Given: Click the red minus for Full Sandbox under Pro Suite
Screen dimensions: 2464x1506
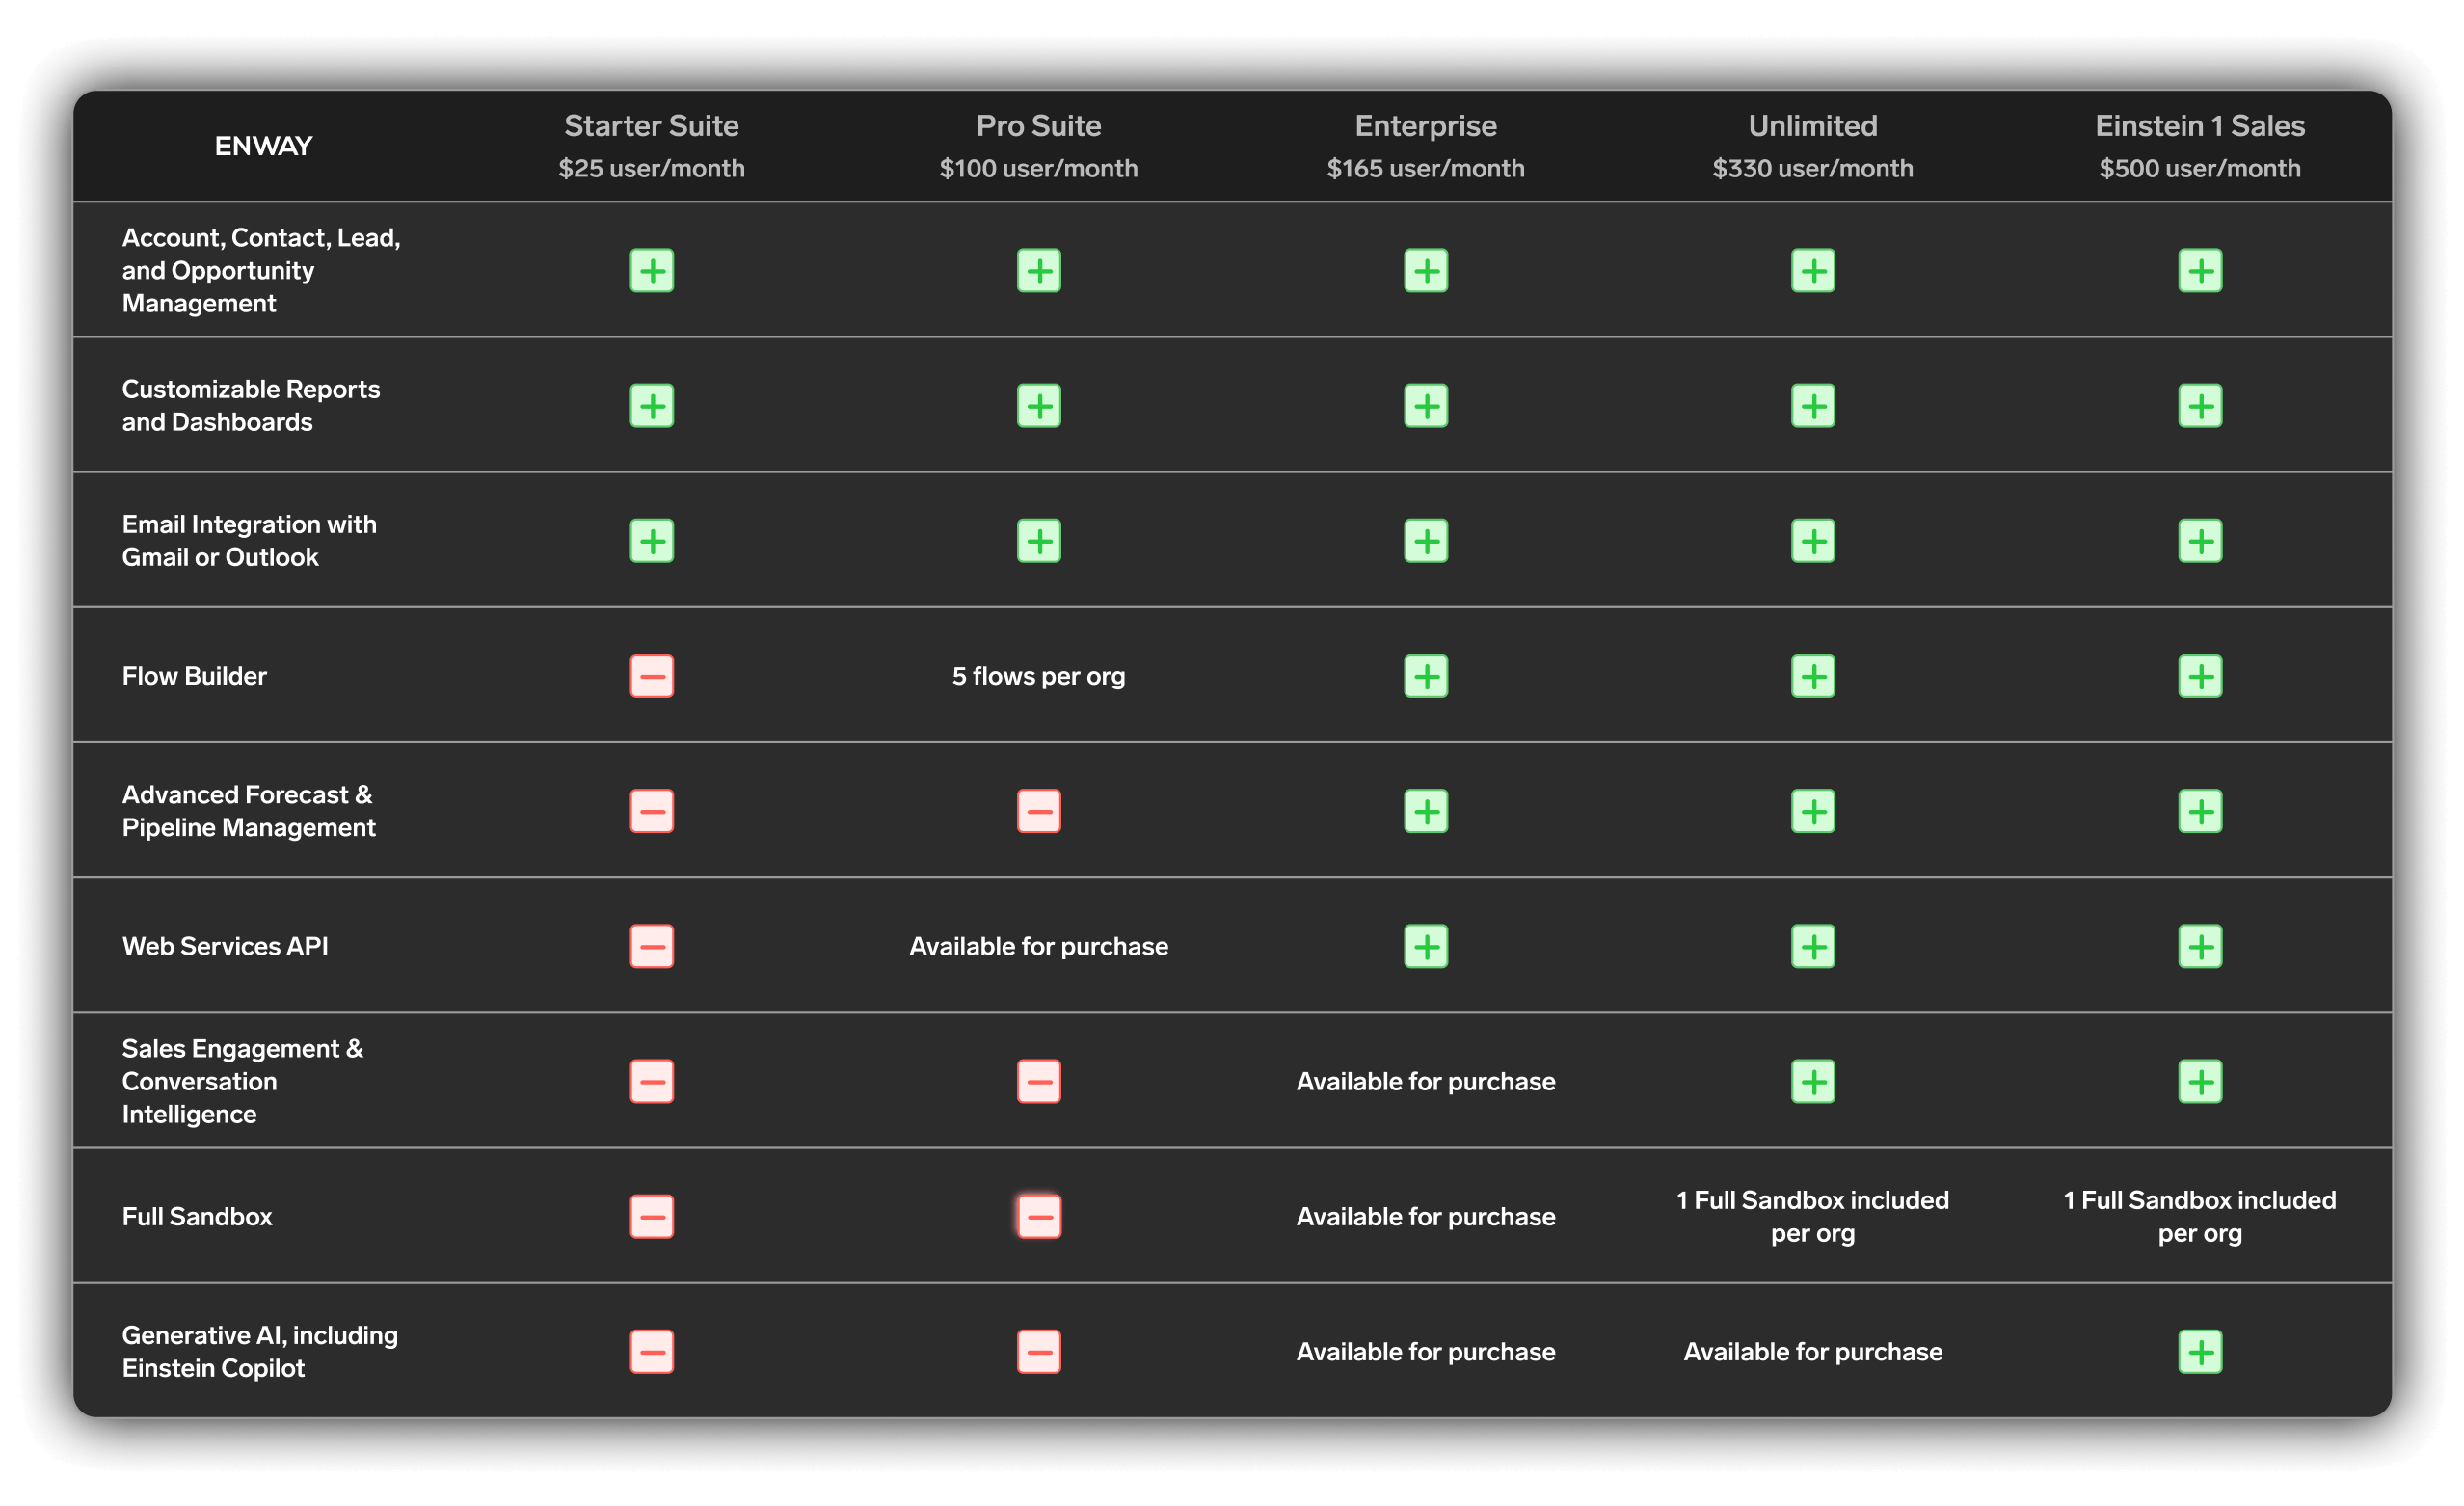Looking at the screenshot, I should [1039, 1216].
